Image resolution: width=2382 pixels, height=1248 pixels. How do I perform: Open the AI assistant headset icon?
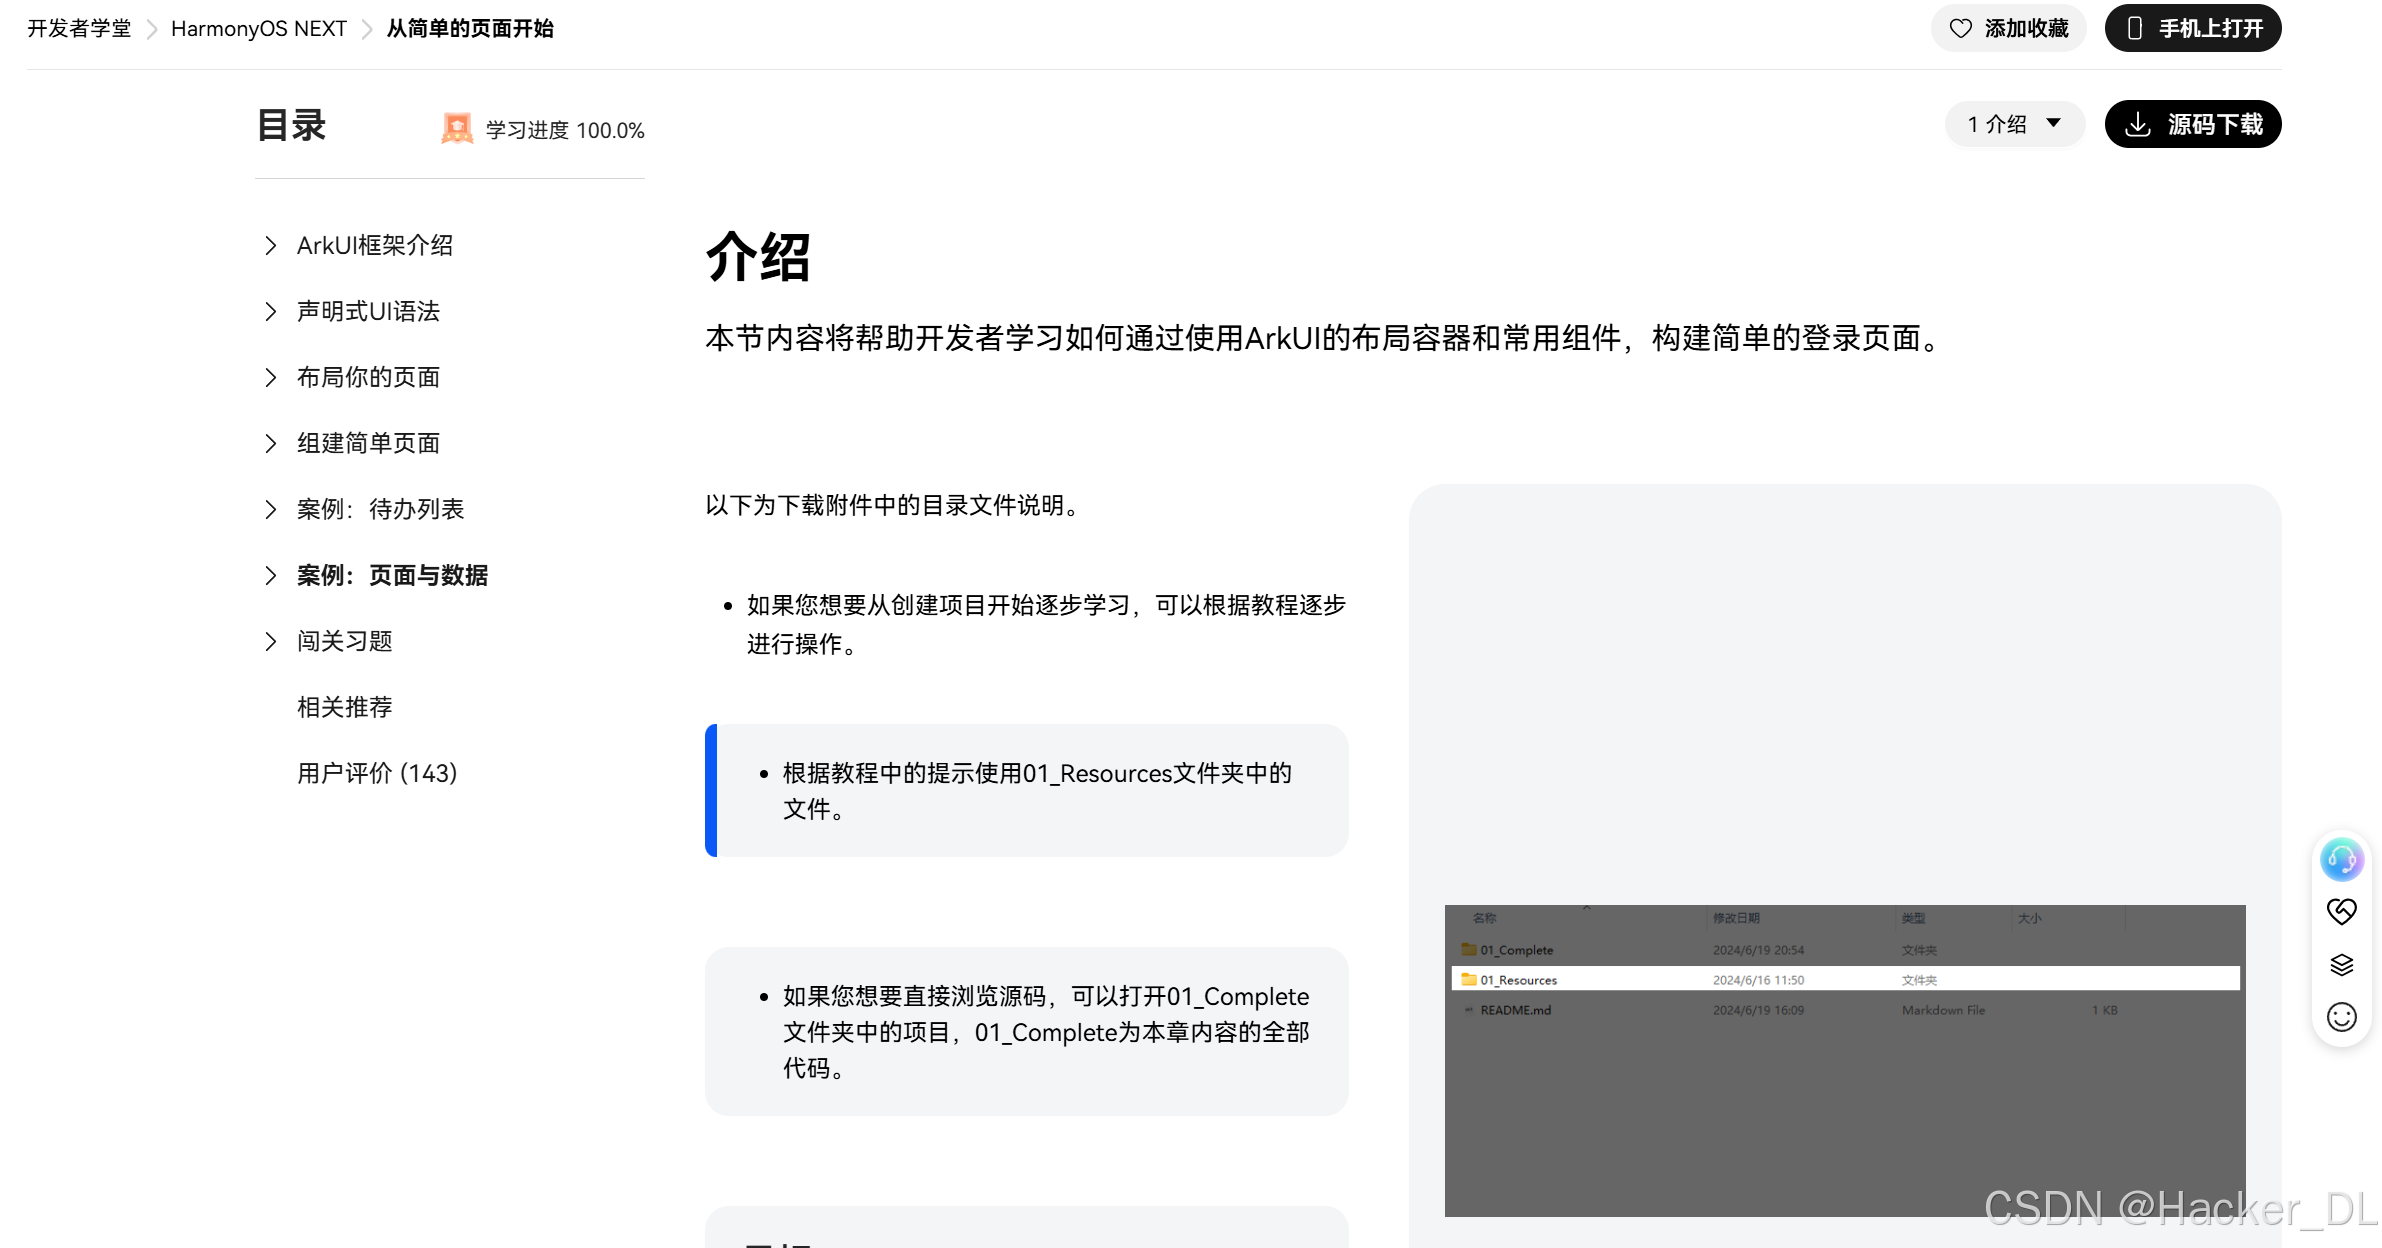pyautogui.click(x=2342, y=860)
